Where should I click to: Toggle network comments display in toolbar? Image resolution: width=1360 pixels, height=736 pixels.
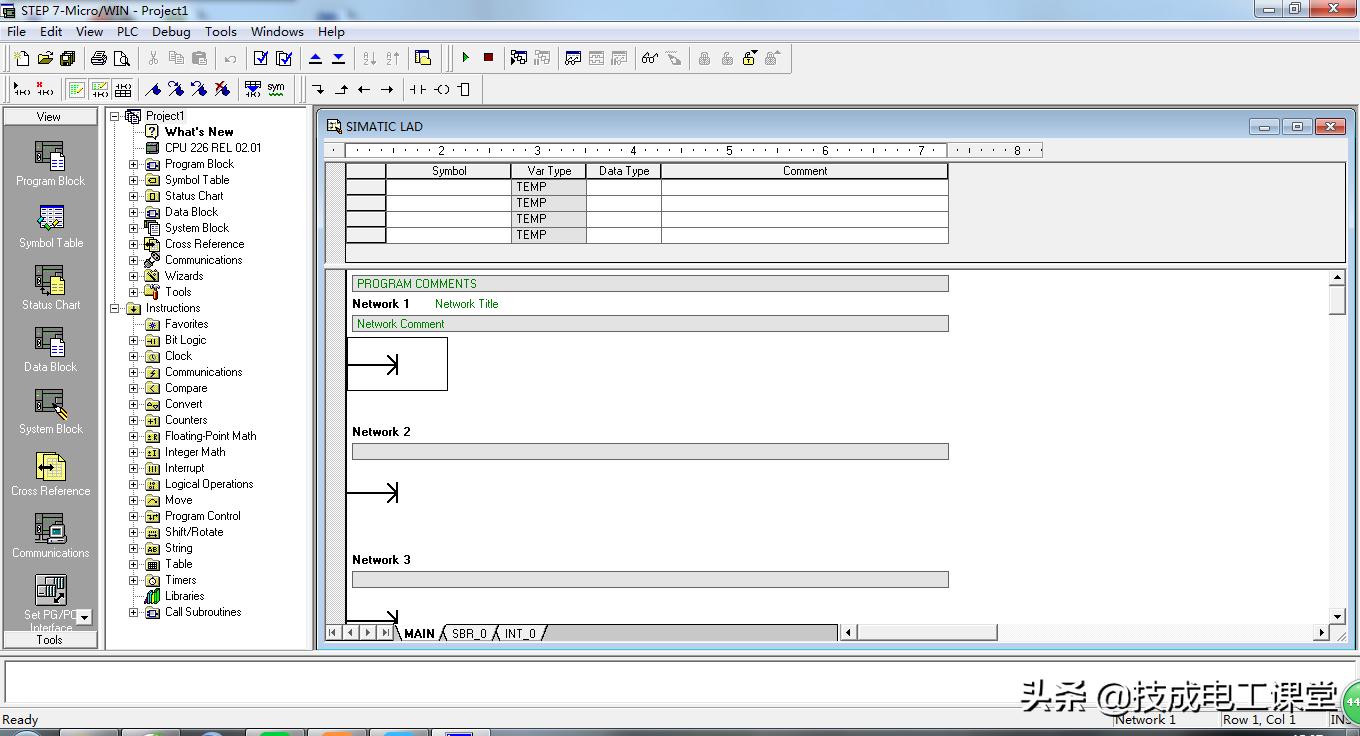(99, 89)
